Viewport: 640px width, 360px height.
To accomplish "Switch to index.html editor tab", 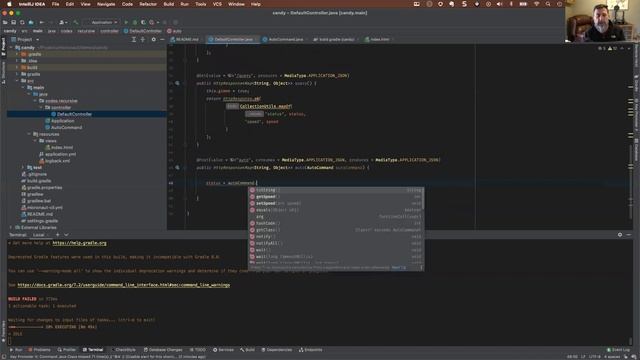I will (x=377, y=40).
